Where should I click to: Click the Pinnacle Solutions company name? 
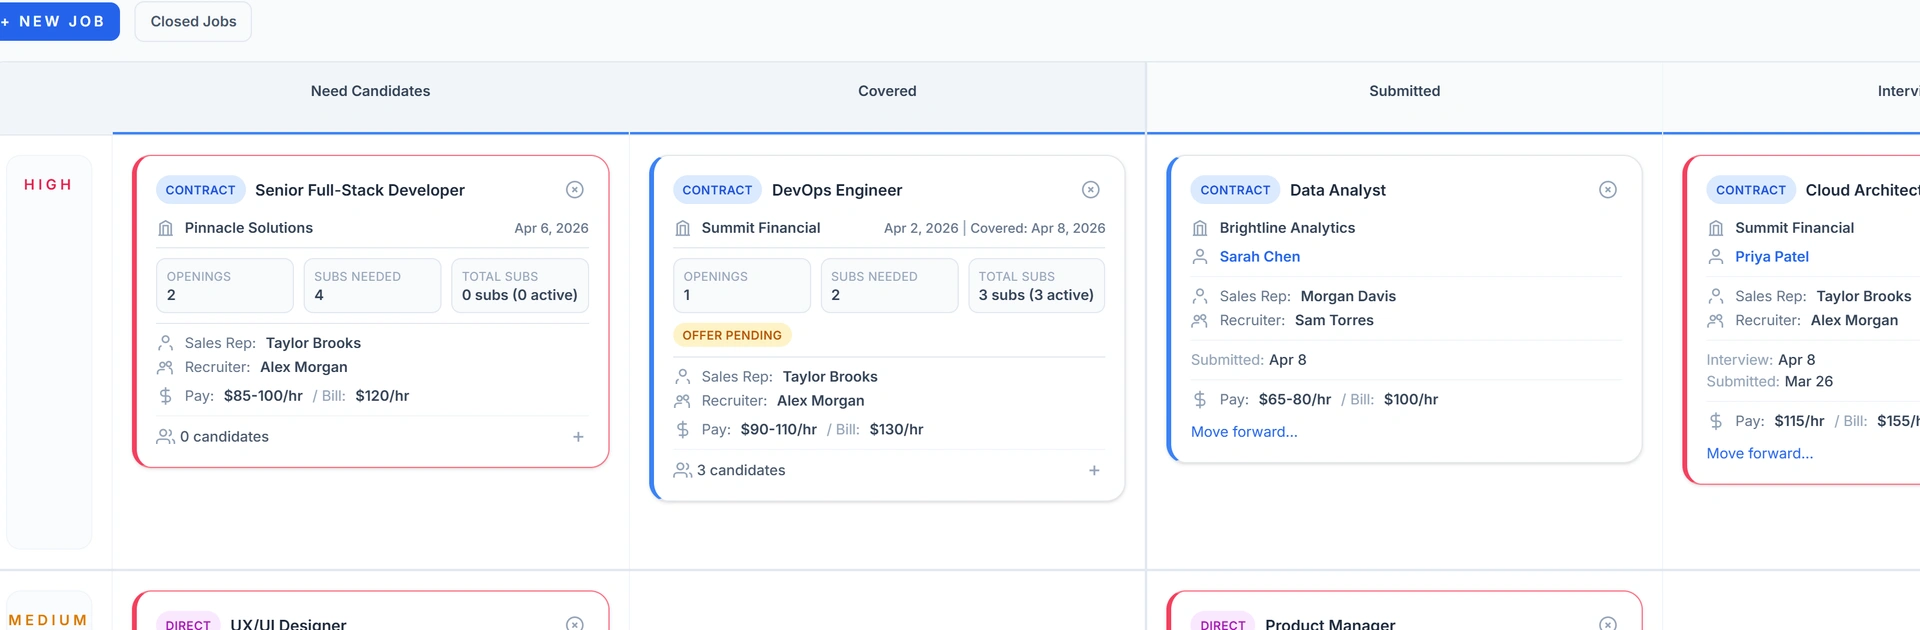(249, 228)
